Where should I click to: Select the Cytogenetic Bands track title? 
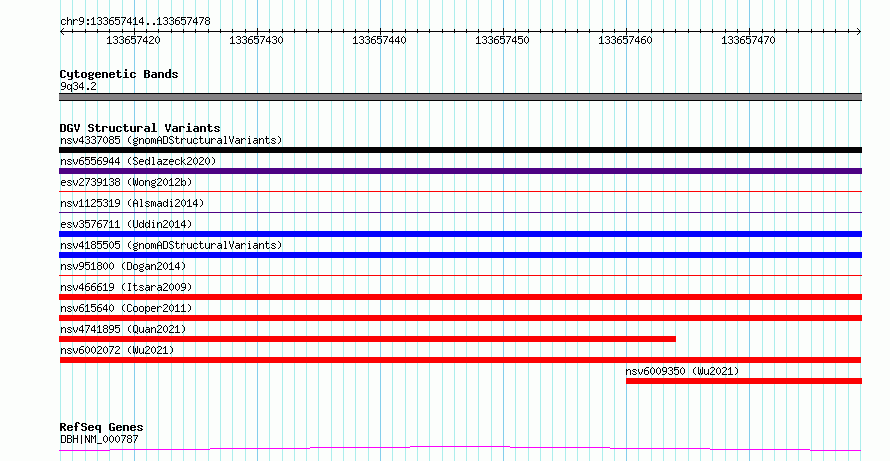click(x=119, y=74)
